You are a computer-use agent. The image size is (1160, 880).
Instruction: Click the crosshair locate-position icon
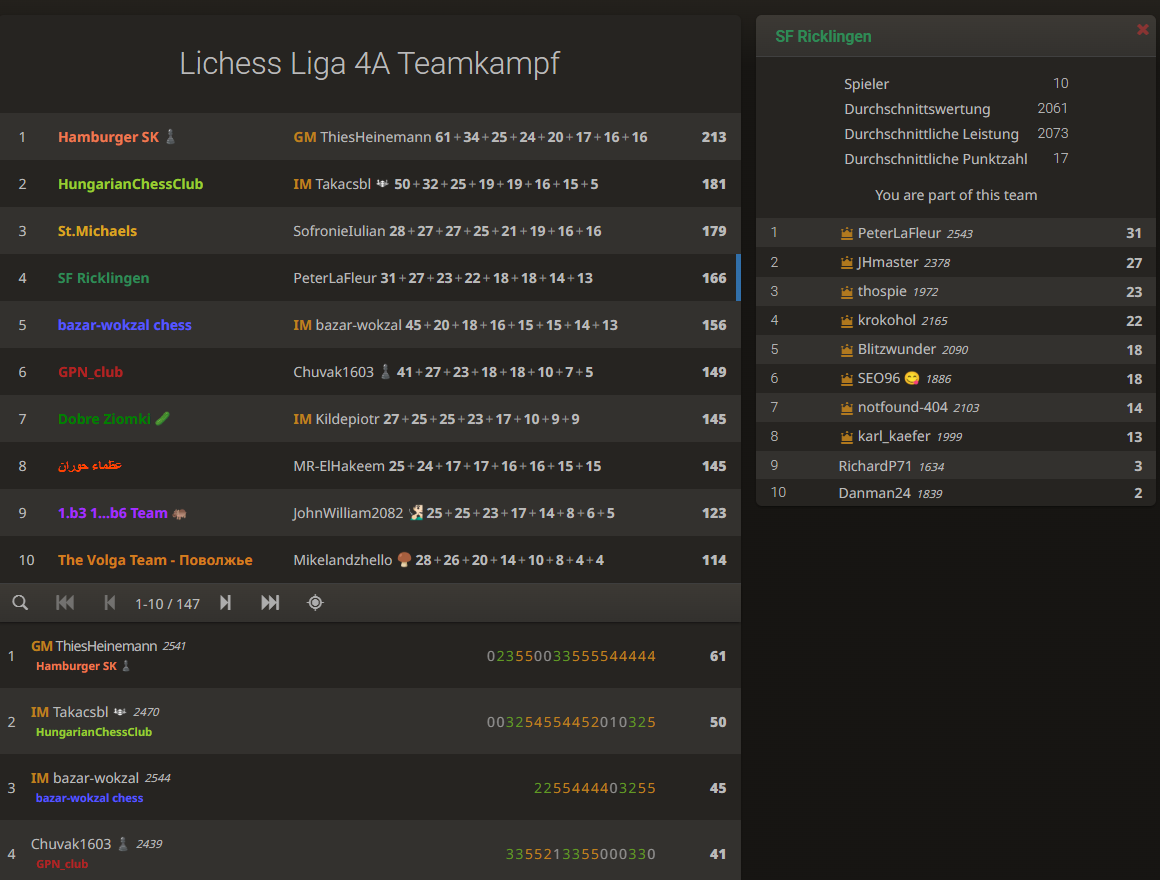tap(315, 602)
